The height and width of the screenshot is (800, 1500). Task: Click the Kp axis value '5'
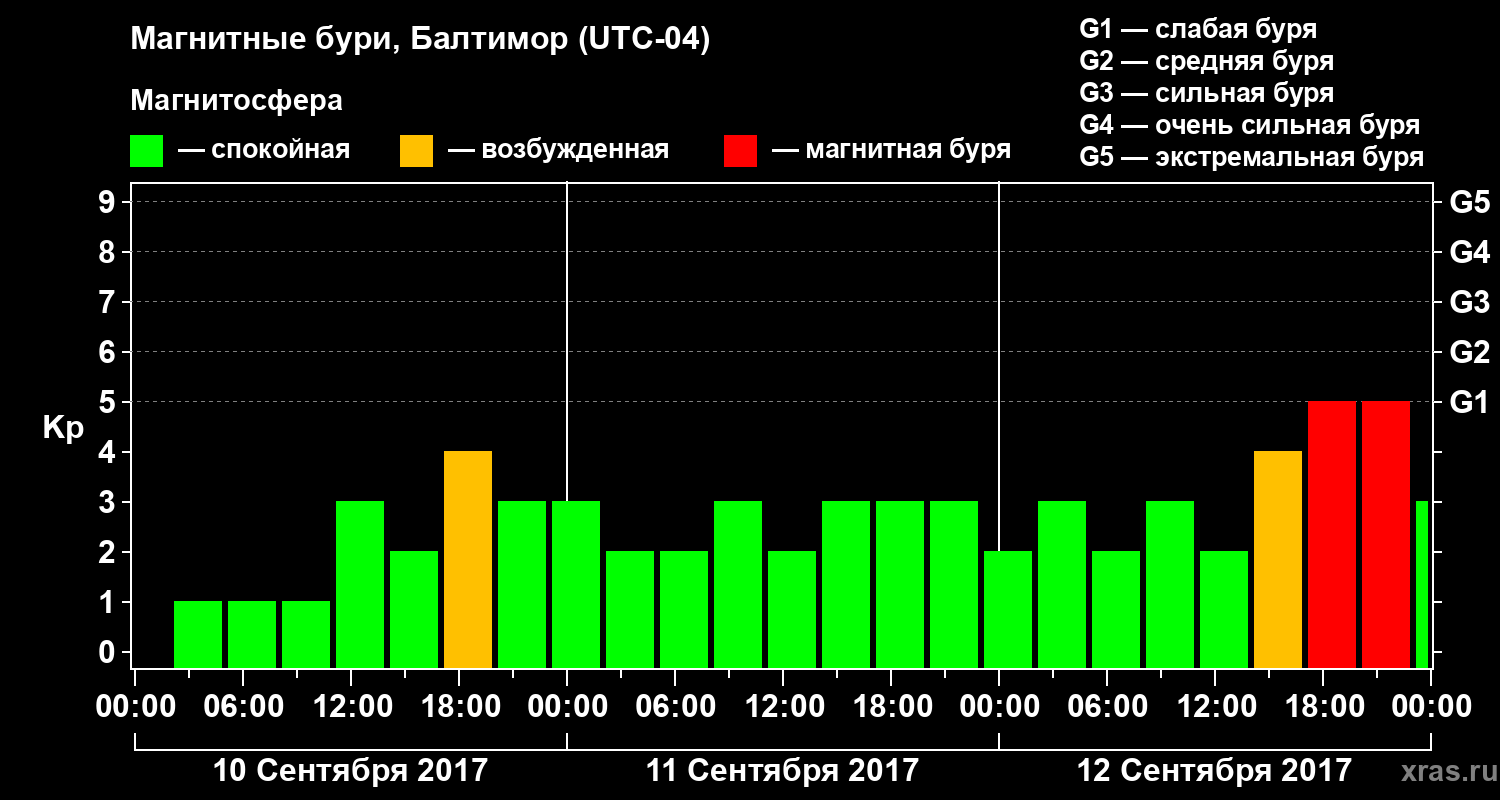click(109, 402)
